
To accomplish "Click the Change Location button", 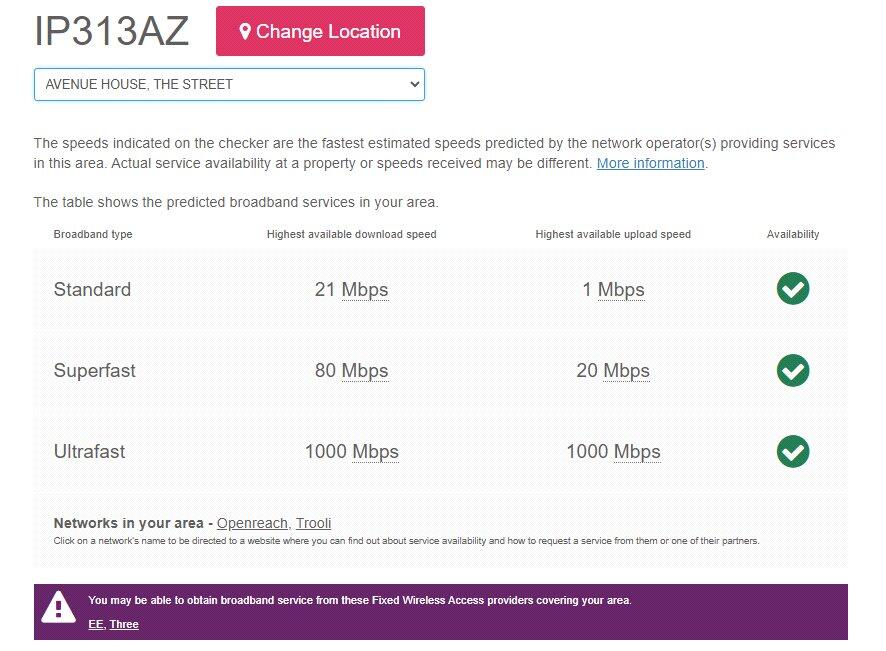I will (320, 30).
